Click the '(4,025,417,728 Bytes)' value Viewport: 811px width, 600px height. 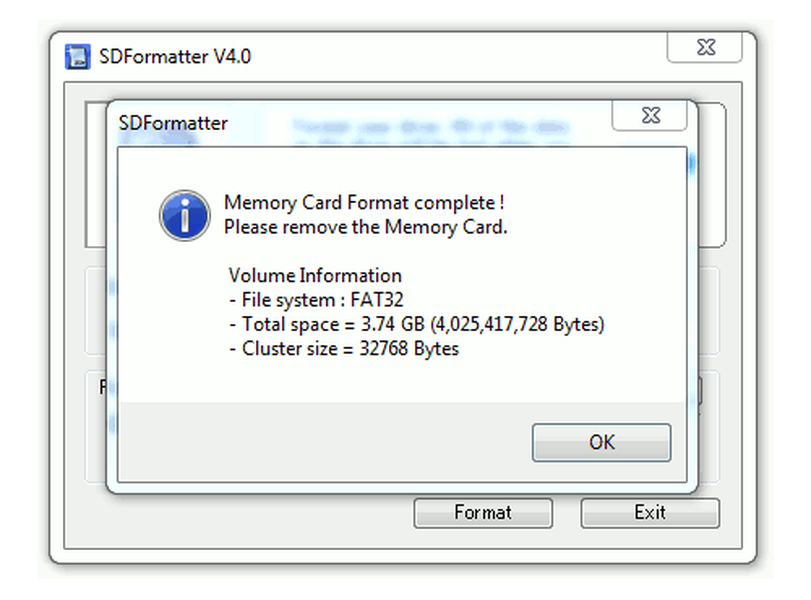click(x=517, y=324)
